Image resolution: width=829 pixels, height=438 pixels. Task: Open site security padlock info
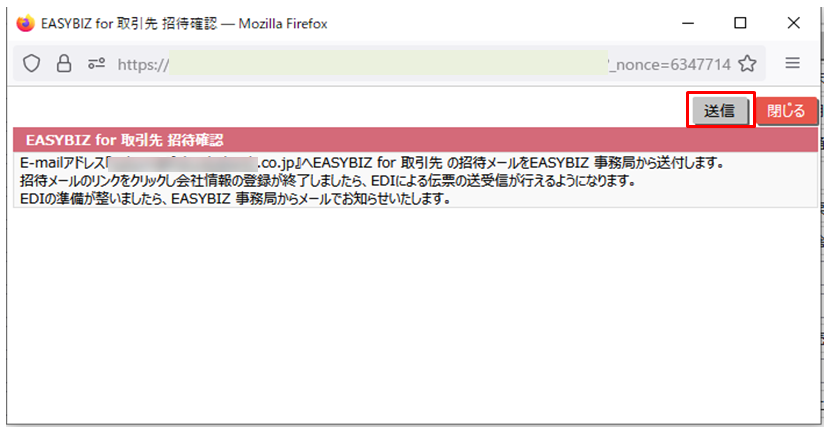(x=63, y=64)
